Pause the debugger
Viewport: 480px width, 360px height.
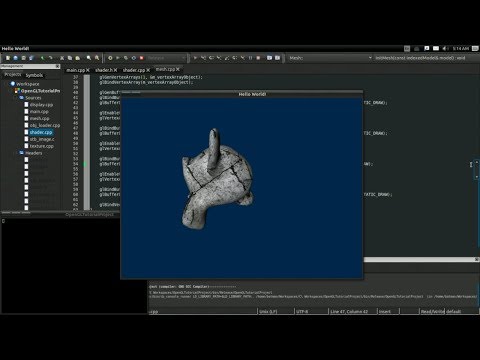click(251, 58)
